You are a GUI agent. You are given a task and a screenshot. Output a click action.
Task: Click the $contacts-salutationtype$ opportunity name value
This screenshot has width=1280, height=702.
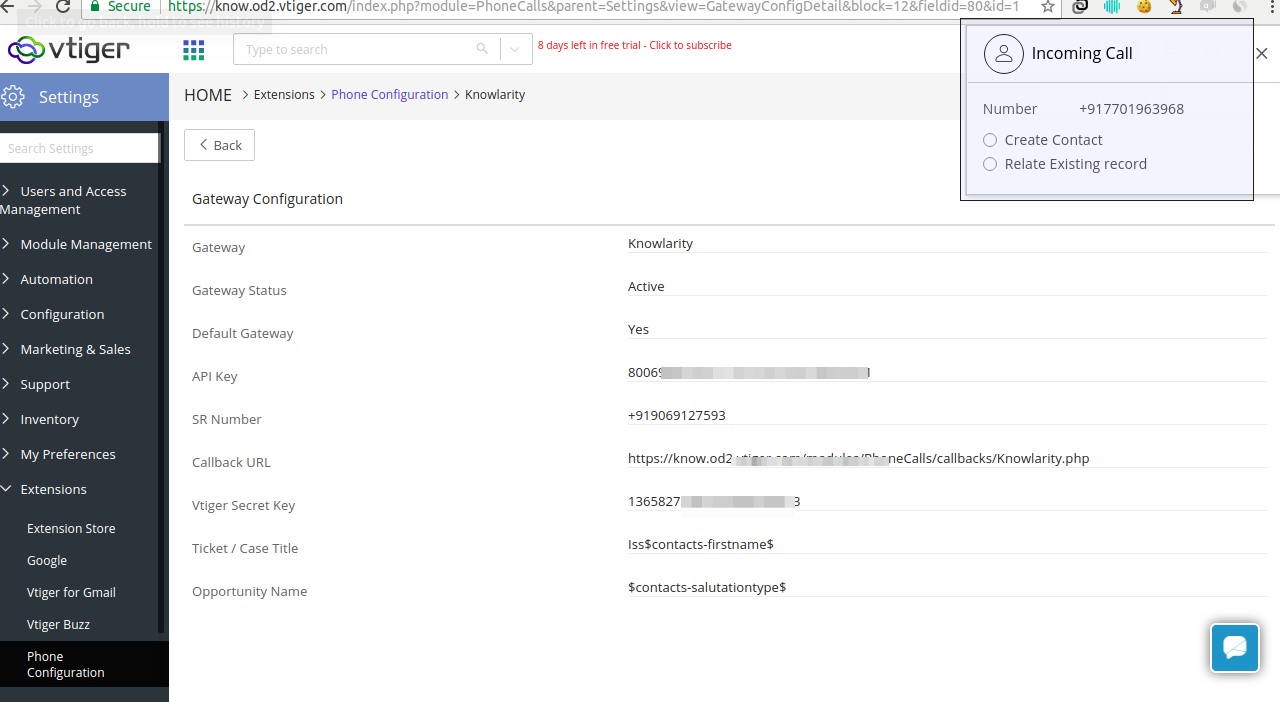(707, 587)
